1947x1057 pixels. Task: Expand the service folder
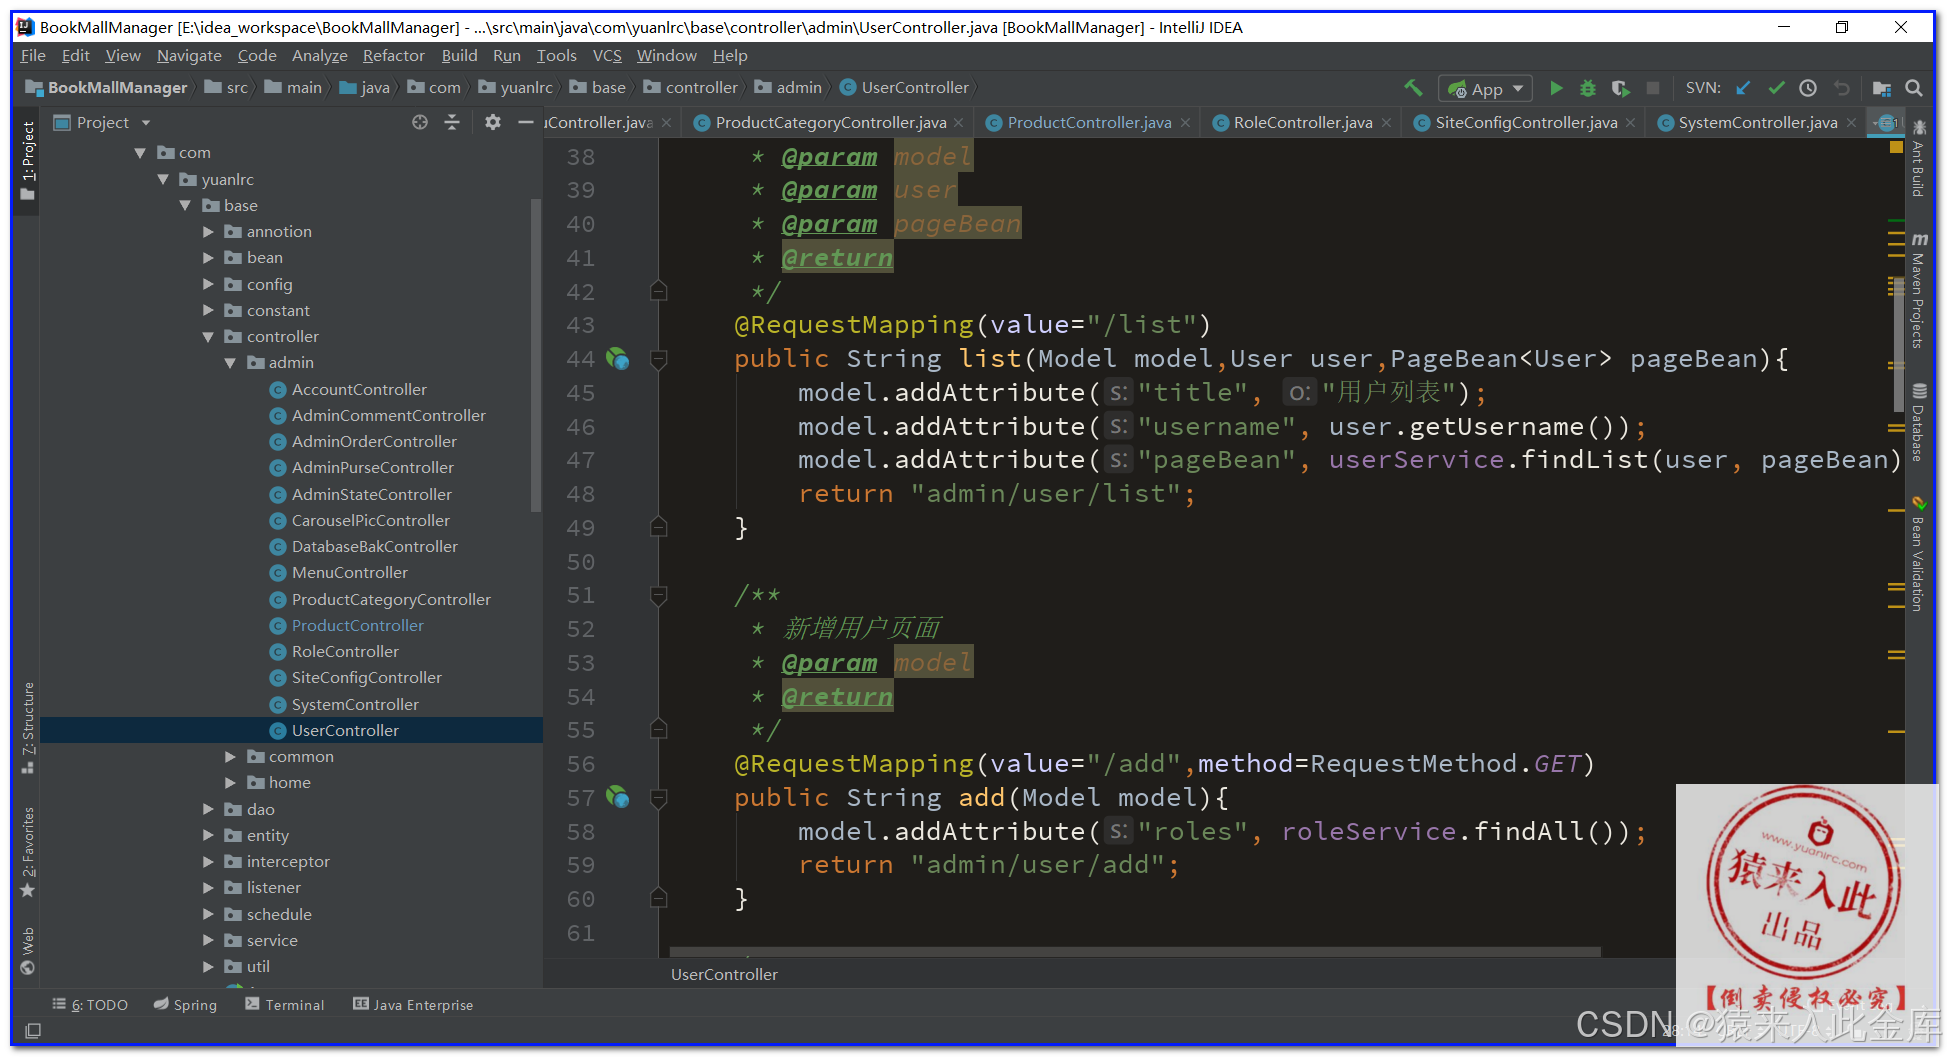point(208,941)
